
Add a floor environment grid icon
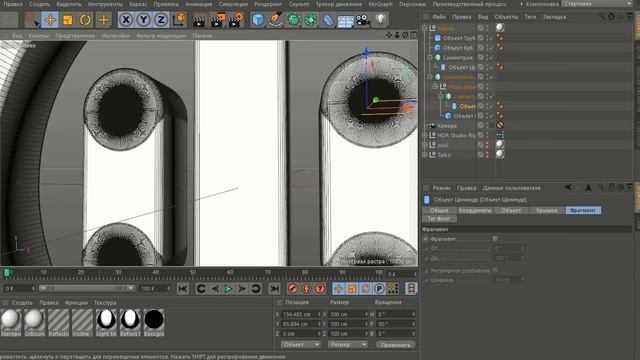pos(345,20)
